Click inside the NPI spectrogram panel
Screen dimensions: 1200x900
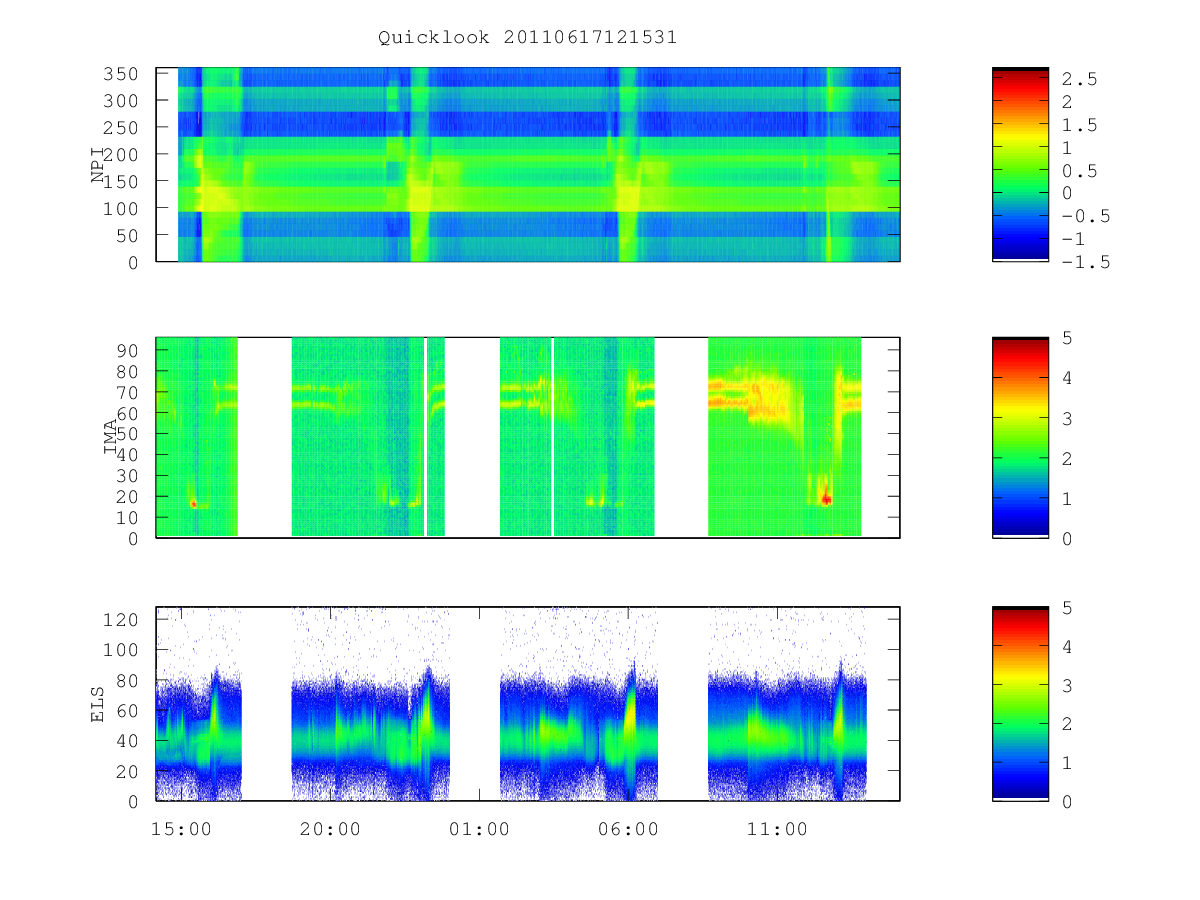tap(528, 164)
